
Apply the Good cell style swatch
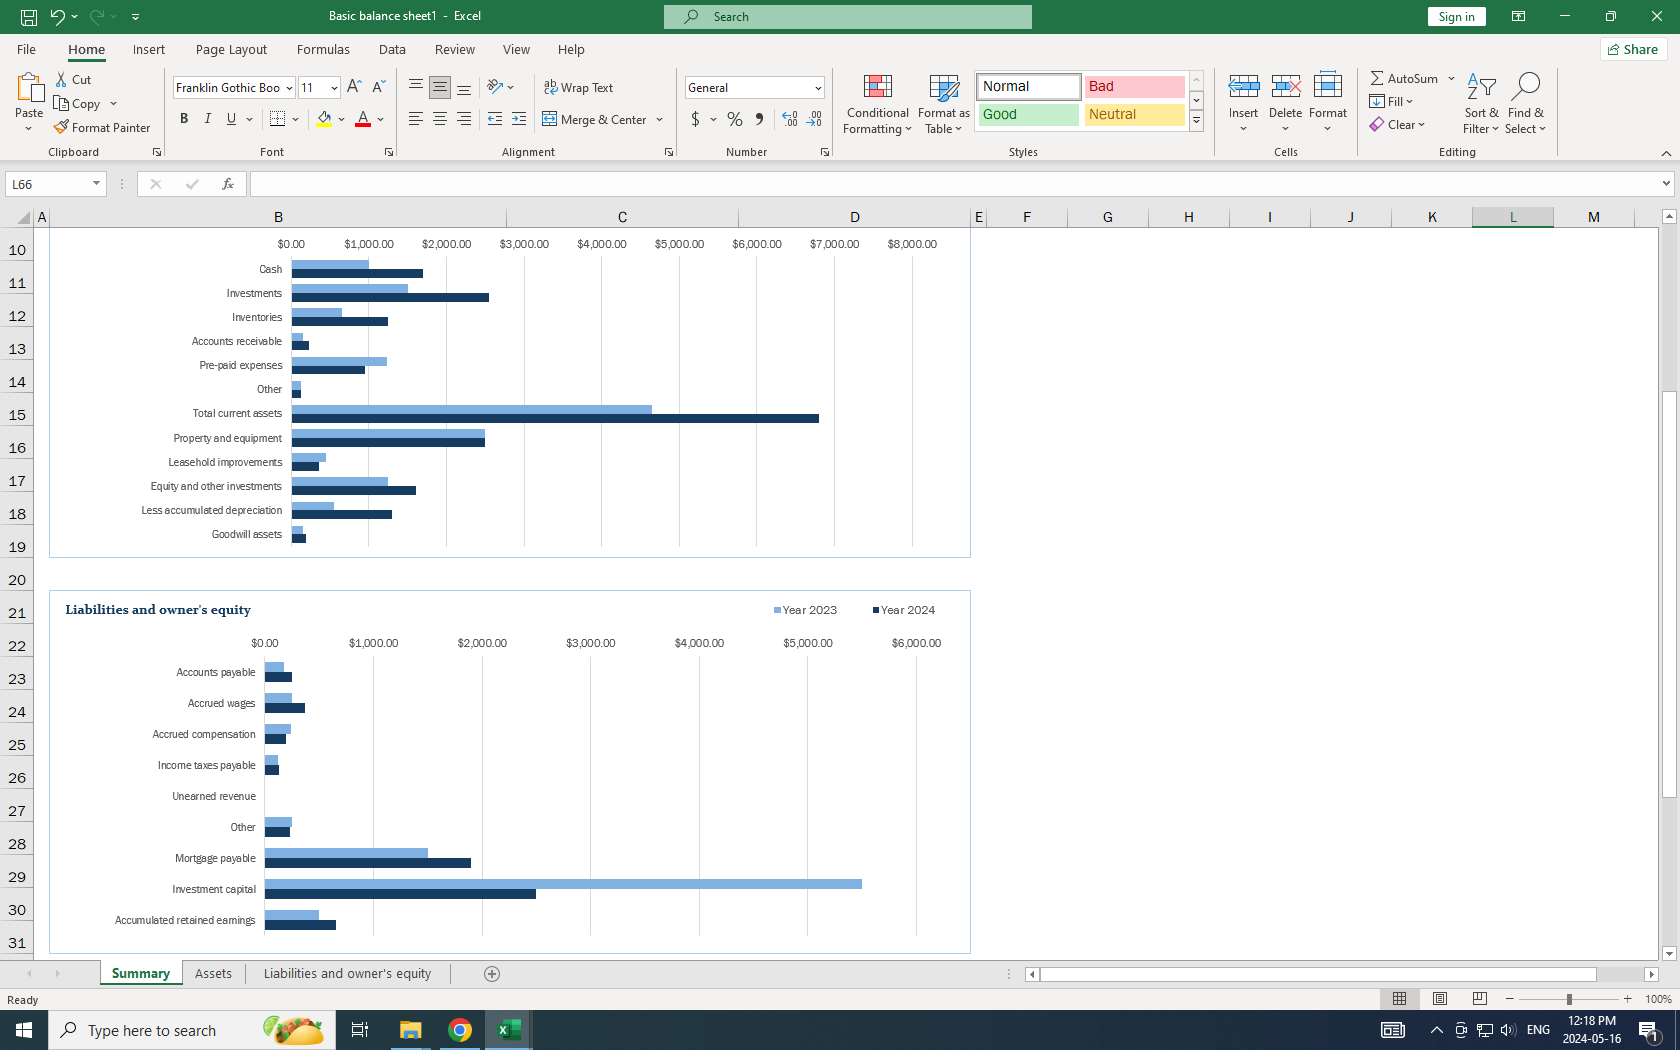tap(1028, 114)
